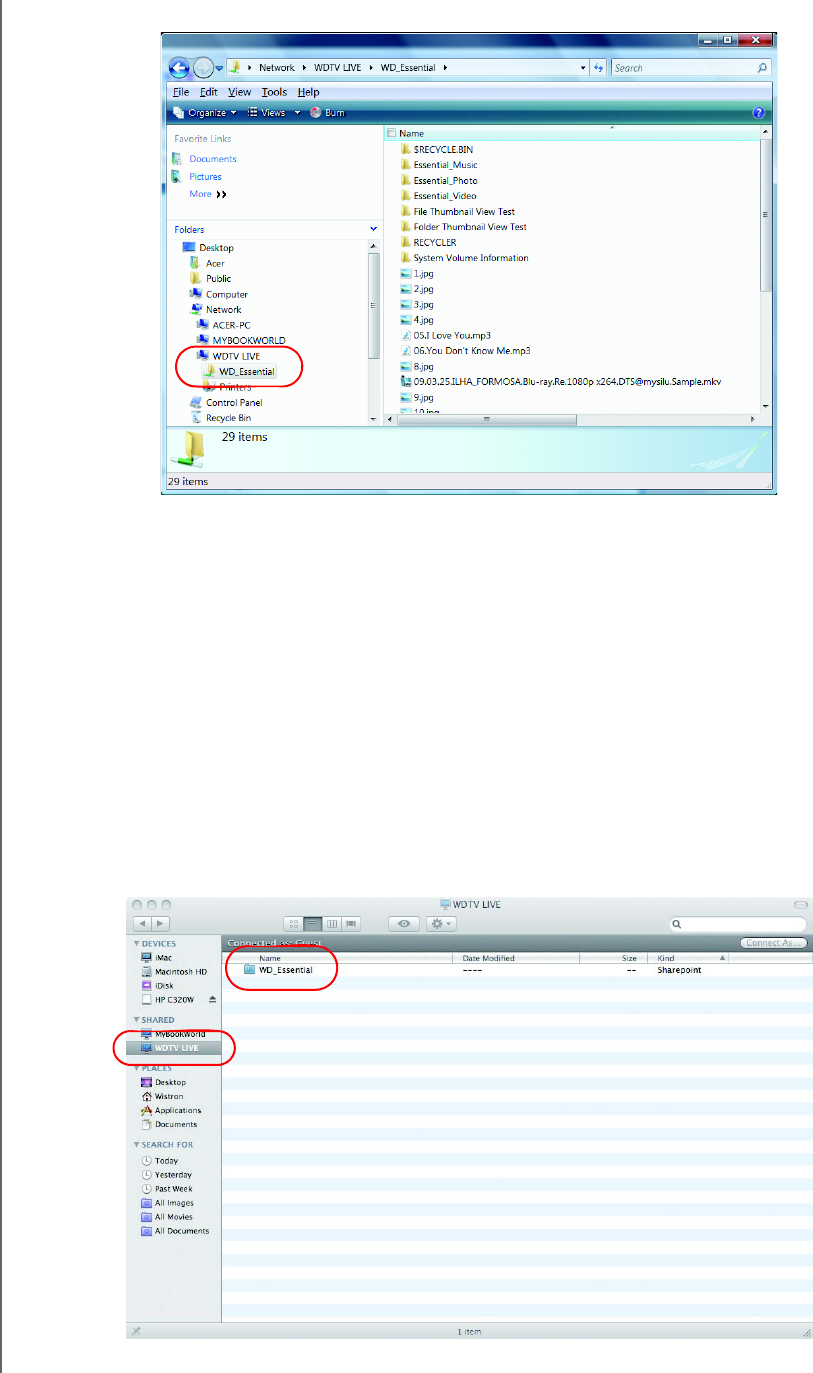Open the Documents favorite link
Screen dimensions: 813x1373
click(x=212, y=159)
